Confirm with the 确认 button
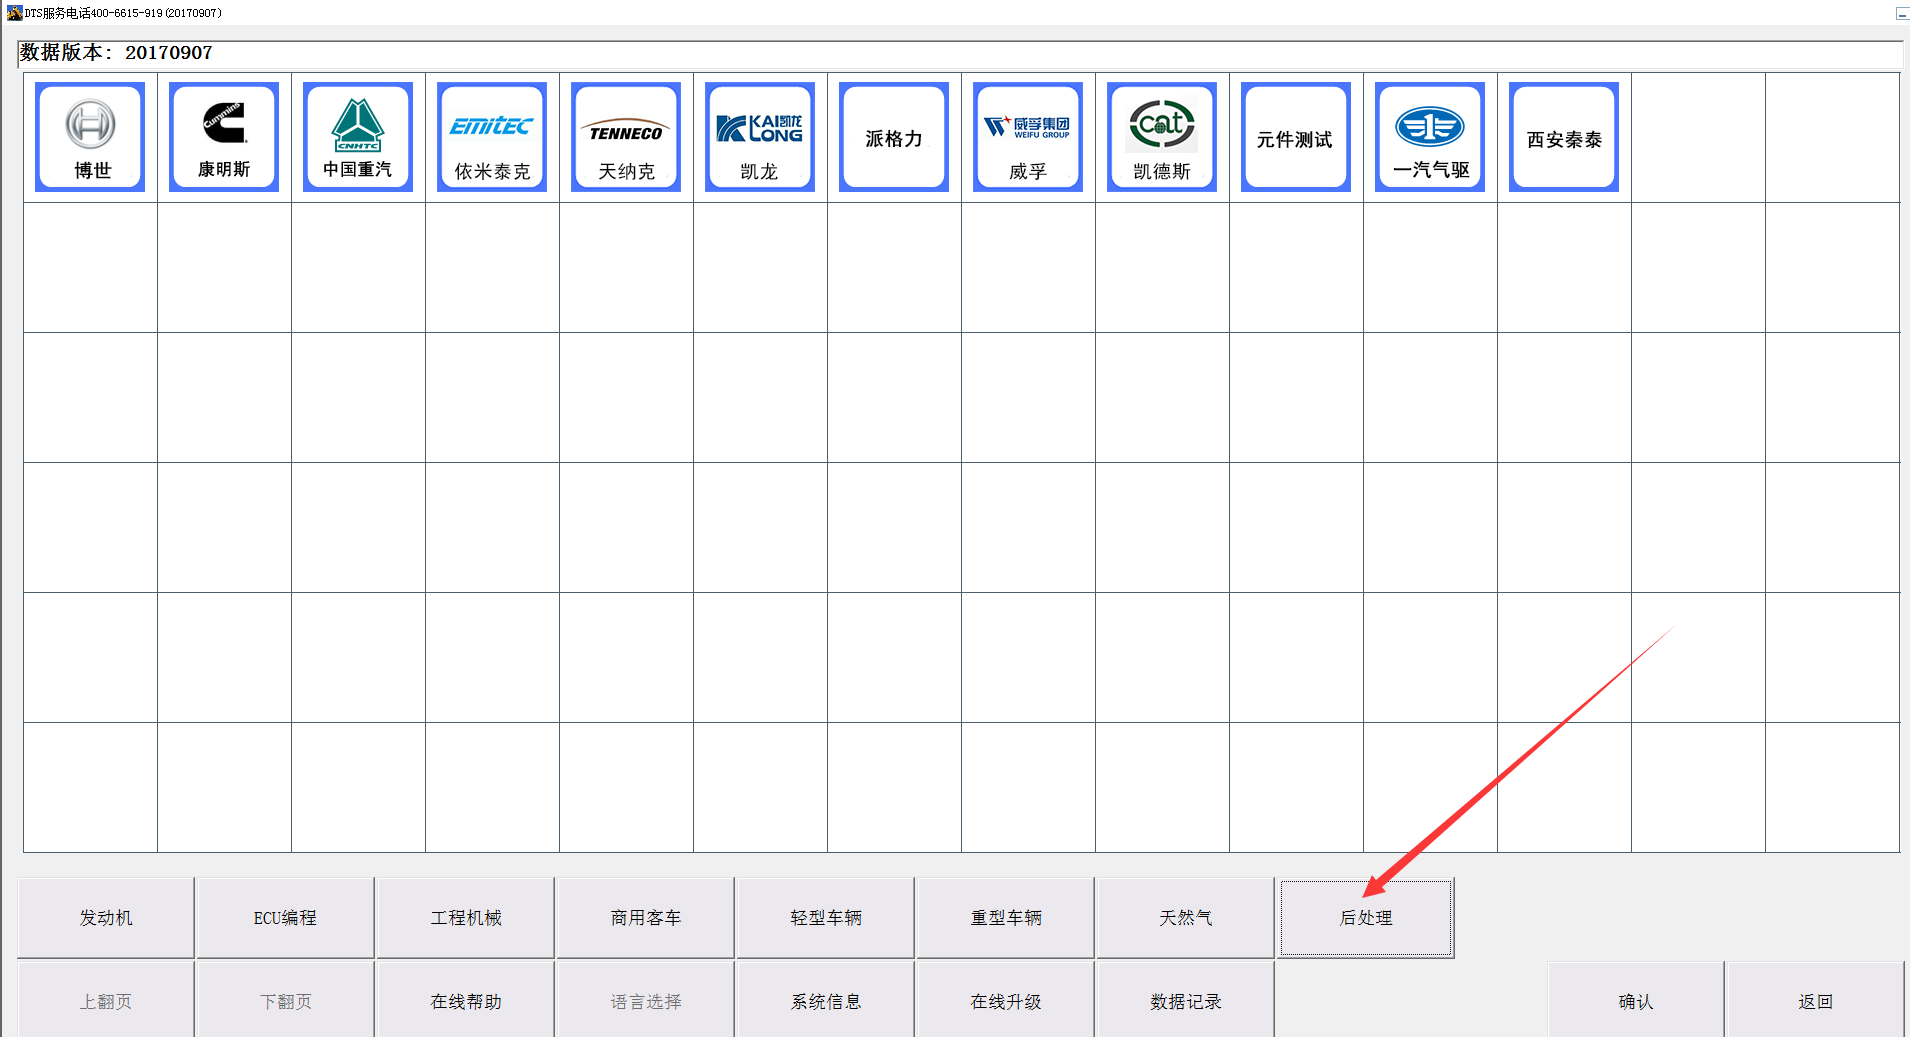Image resolution: width=1910 pixels, height=1037 pixels. tap(1636, 1000)
